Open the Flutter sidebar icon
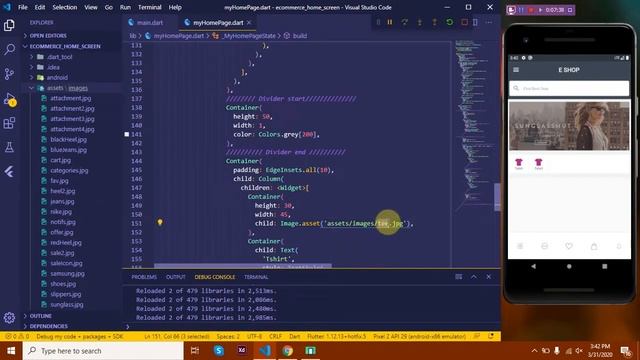The width and height of the screenshot is (640, 360). (x=9, y=172)
